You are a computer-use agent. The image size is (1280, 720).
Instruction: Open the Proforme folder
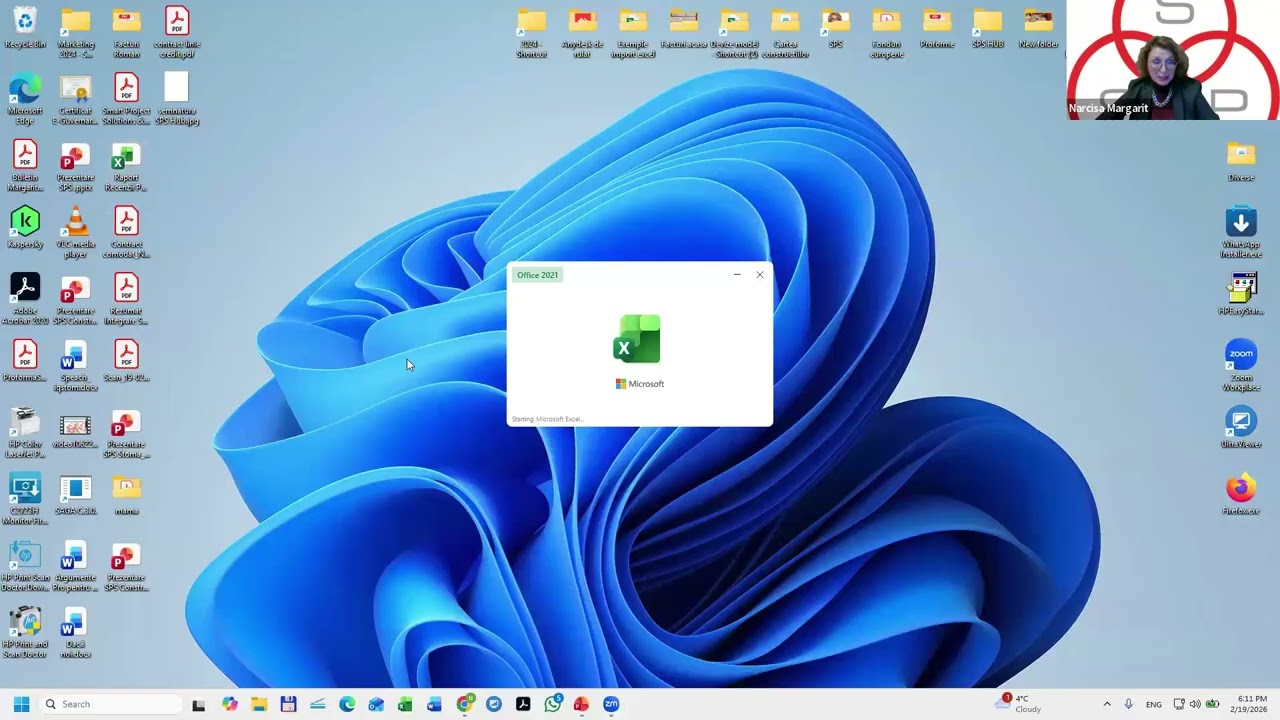coord(937,28)
